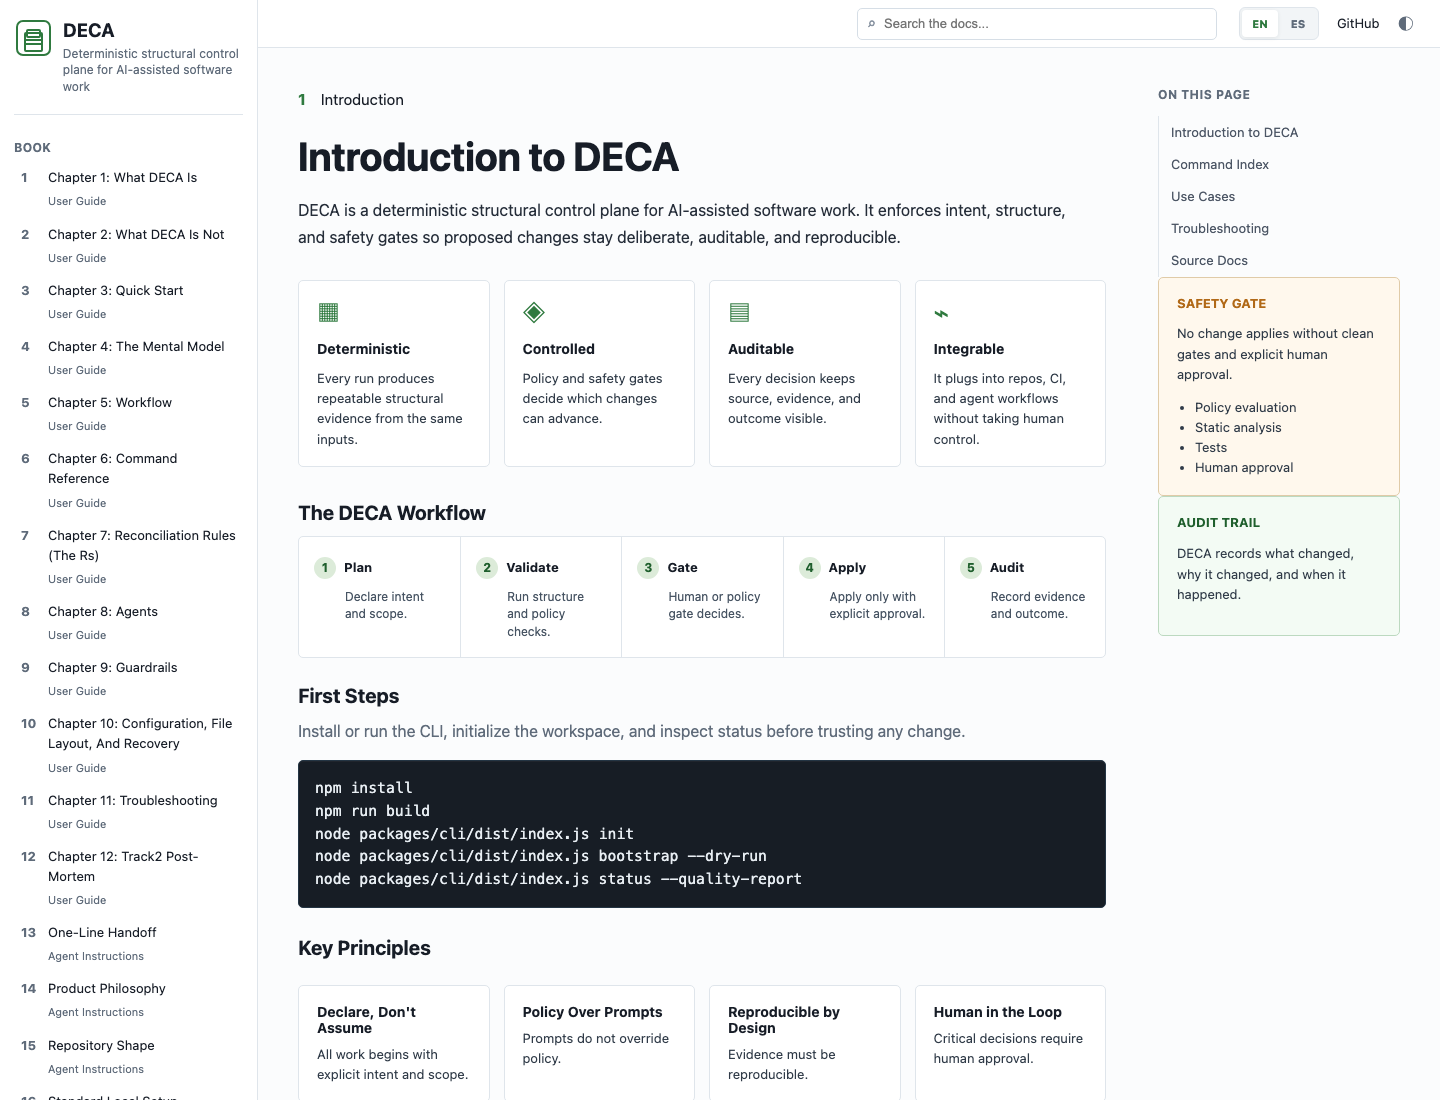The image size is (1440, 1100).
Task: Open Chapter 2: What DECA Is Not
Action: coord(129,245)
